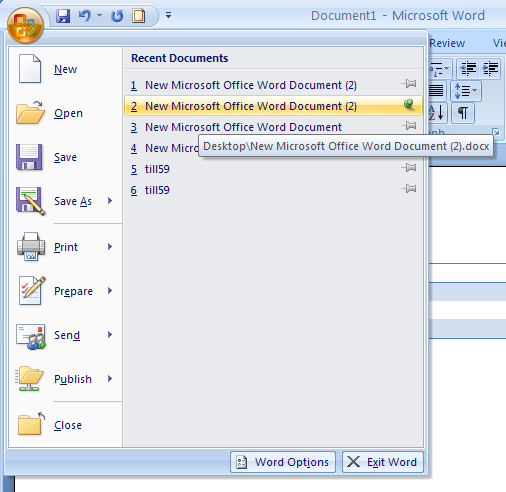Viewport: 506px width, 492px height.
Task: Expand the Send submenu arrow
Action: coord(110,335)
